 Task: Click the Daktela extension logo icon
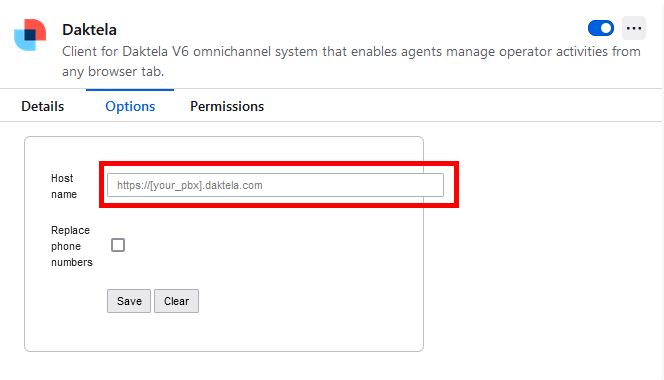pos(30,35)
